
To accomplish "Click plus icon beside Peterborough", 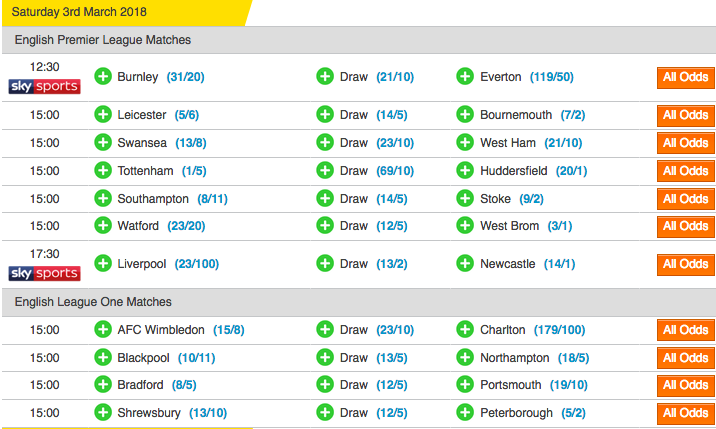I will pos(465,413).
